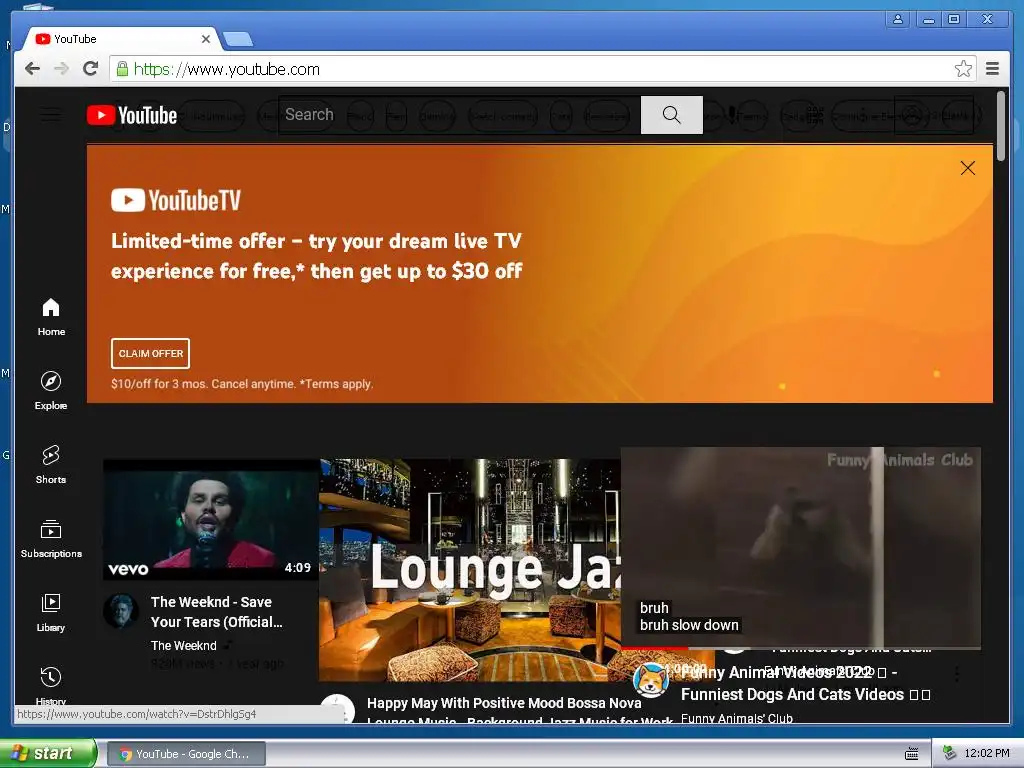Click the search magnifier button
Screen dimensions: 1024x768
point(671,115)
